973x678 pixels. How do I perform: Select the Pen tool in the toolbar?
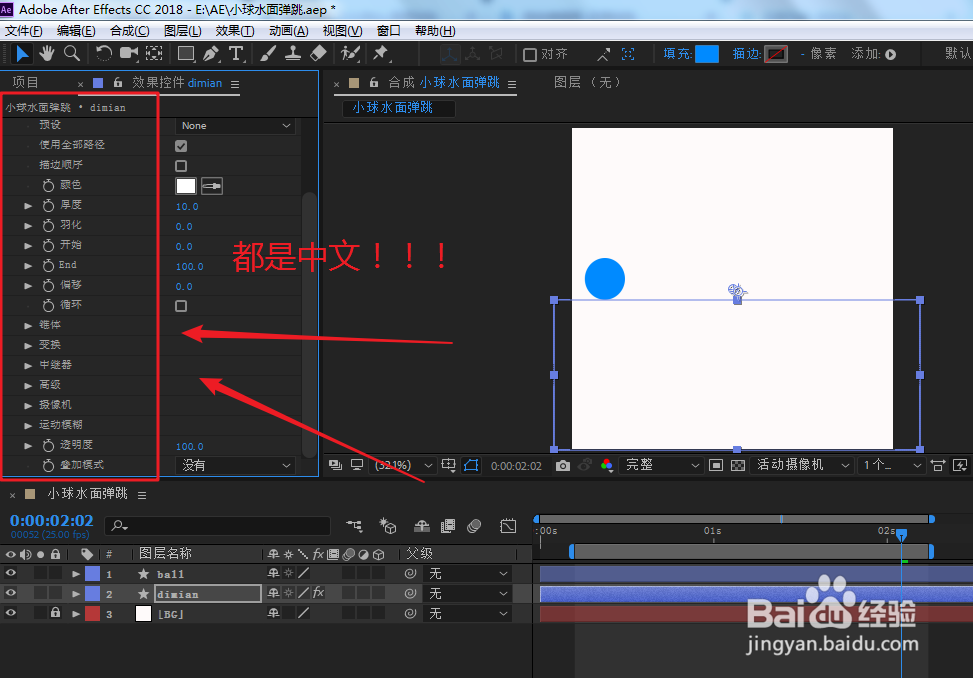click(209, 53)
